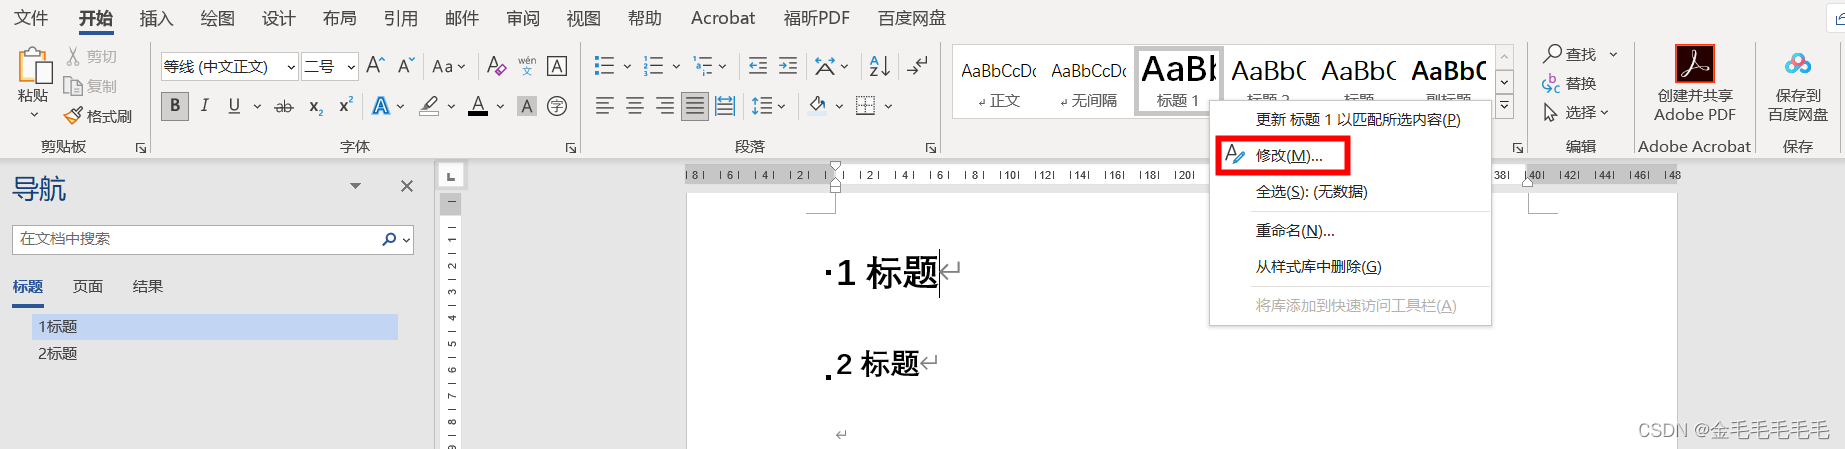
Task: Align text left
Action: 604,106
